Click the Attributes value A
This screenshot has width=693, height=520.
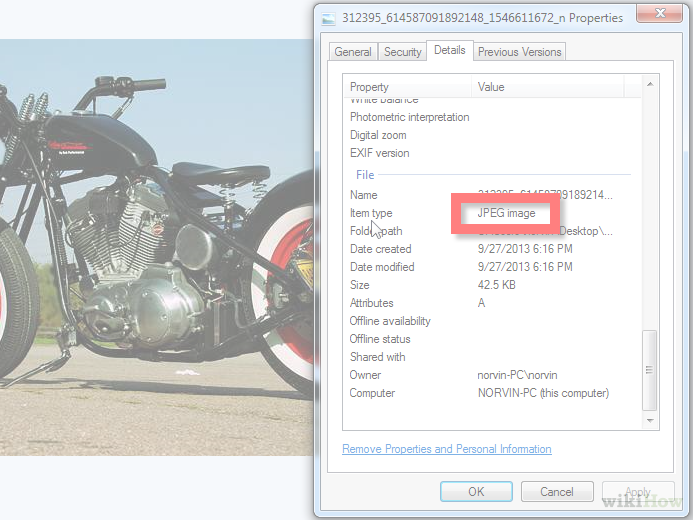pyautogui.click(x=481, y=303)
